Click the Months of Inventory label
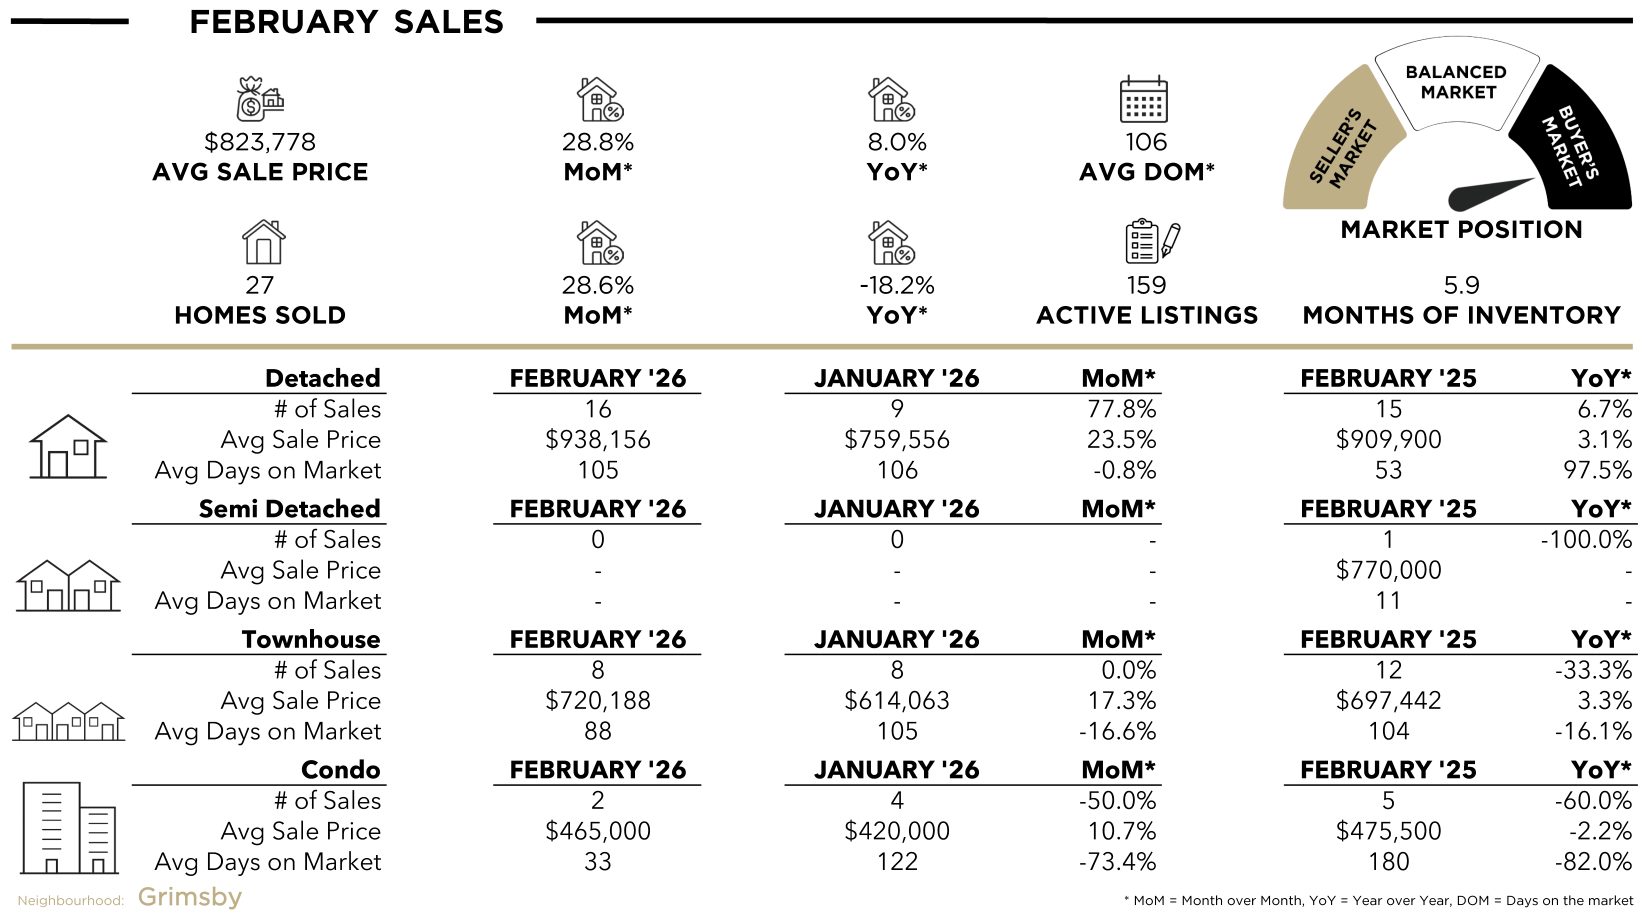 [x=1461, y=315]
